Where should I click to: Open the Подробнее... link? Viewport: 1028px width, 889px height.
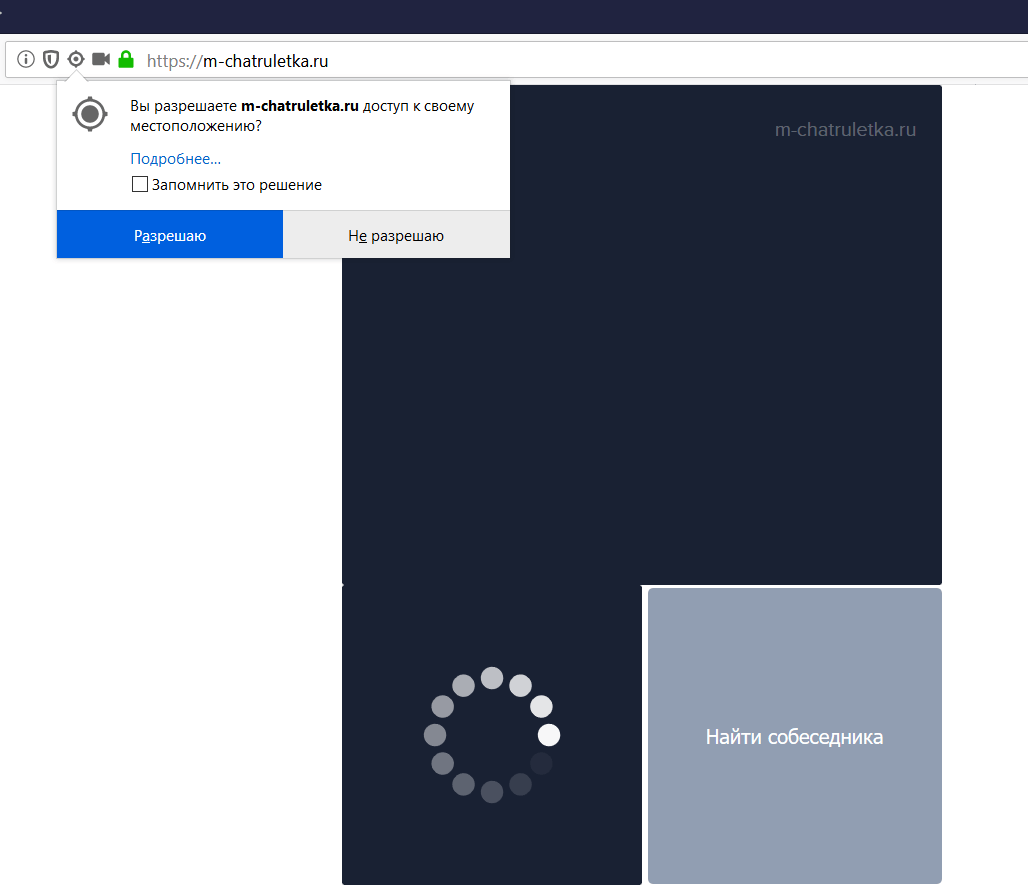coord(176,159)
